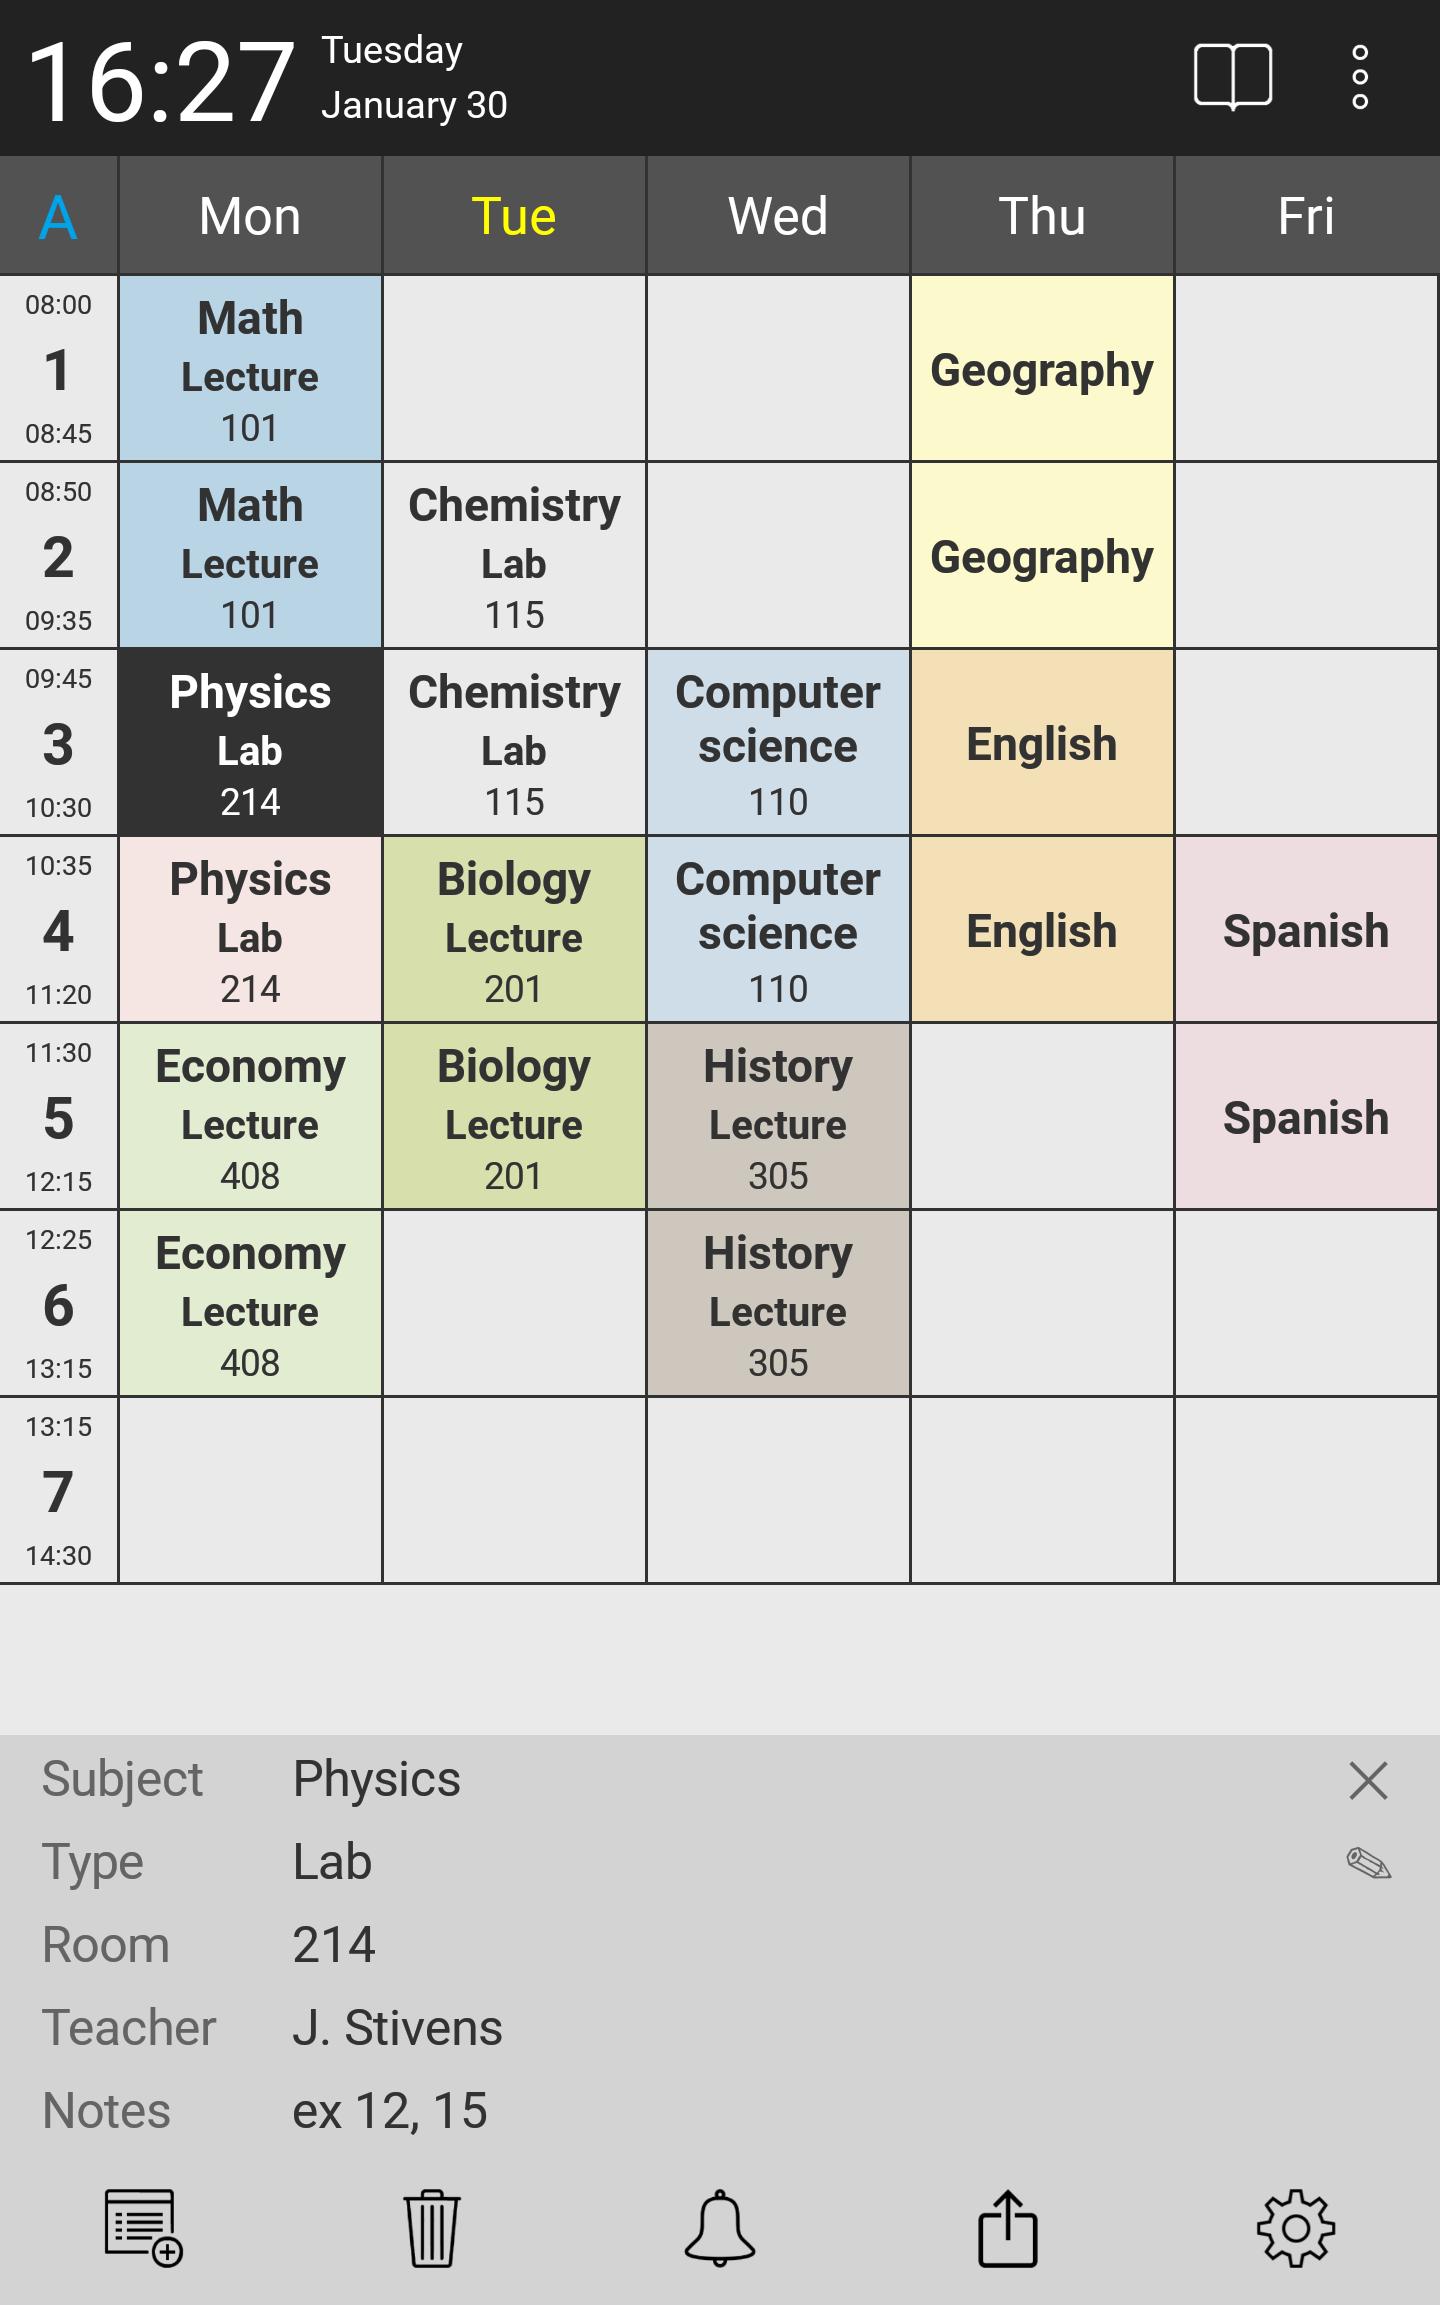Open settings with the gear icon

[x=1296, y=2228]
